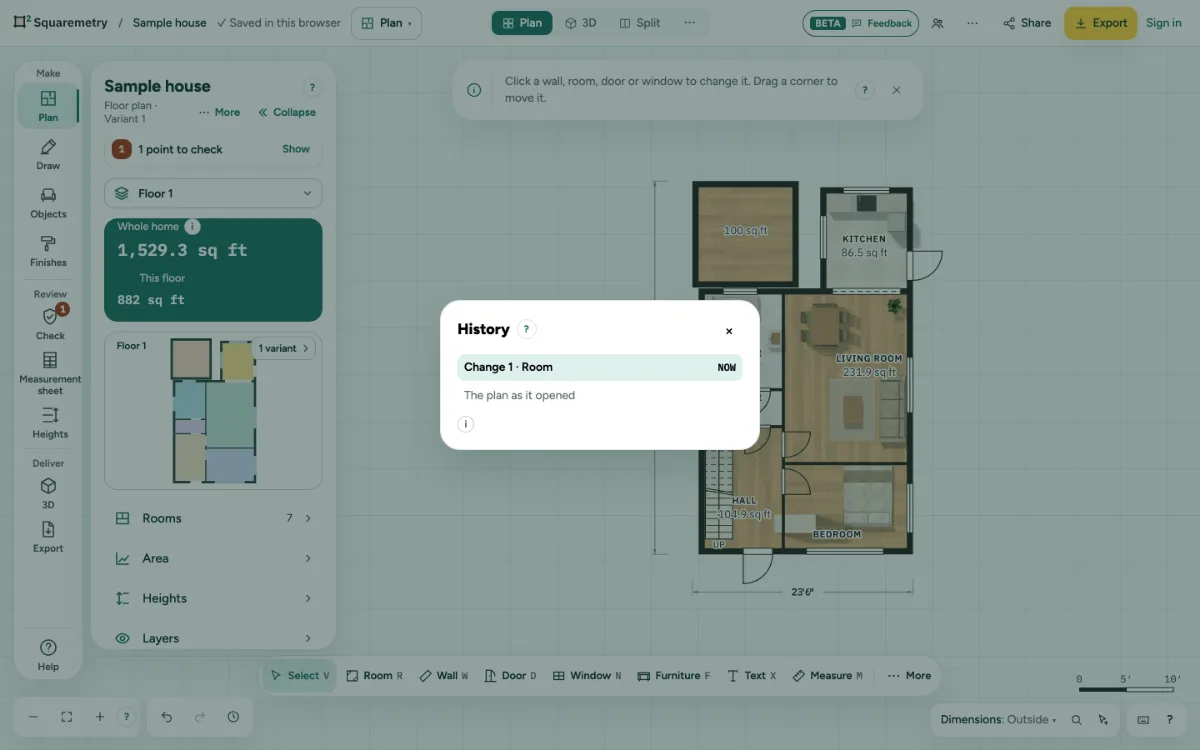1200x750 pixels.
Task: Click the Sign in link
Action: [x=1164, y=23]
